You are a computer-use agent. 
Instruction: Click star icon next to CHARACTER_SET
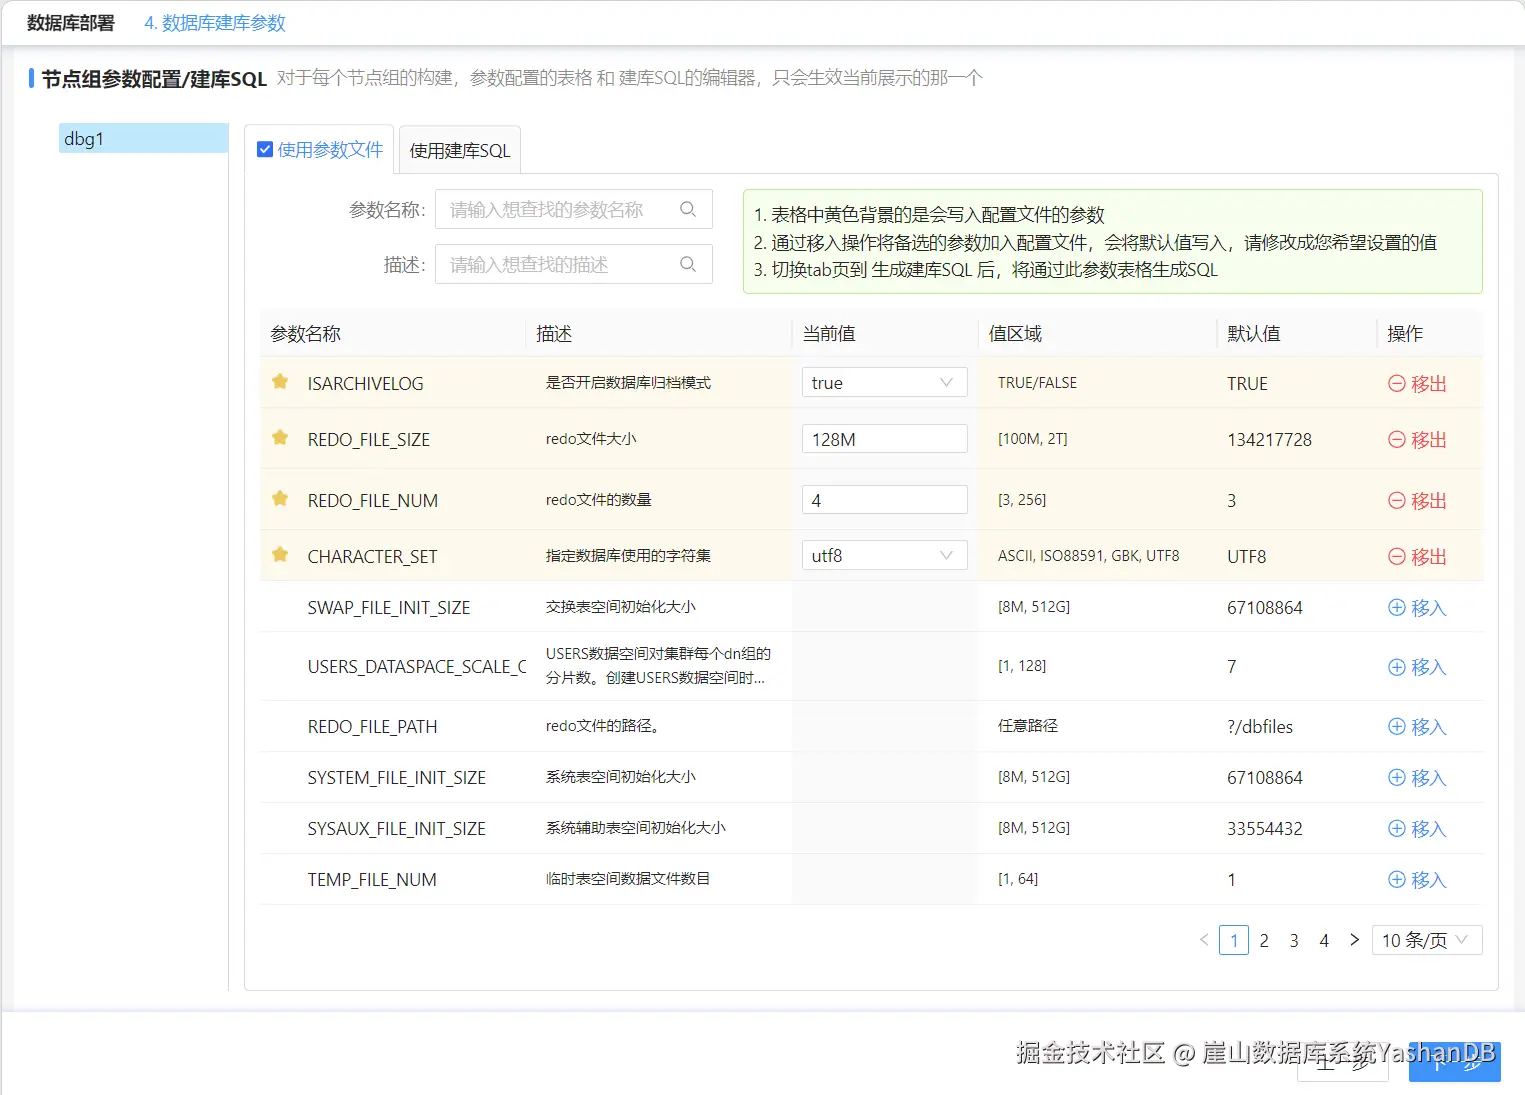coord(280,555)
